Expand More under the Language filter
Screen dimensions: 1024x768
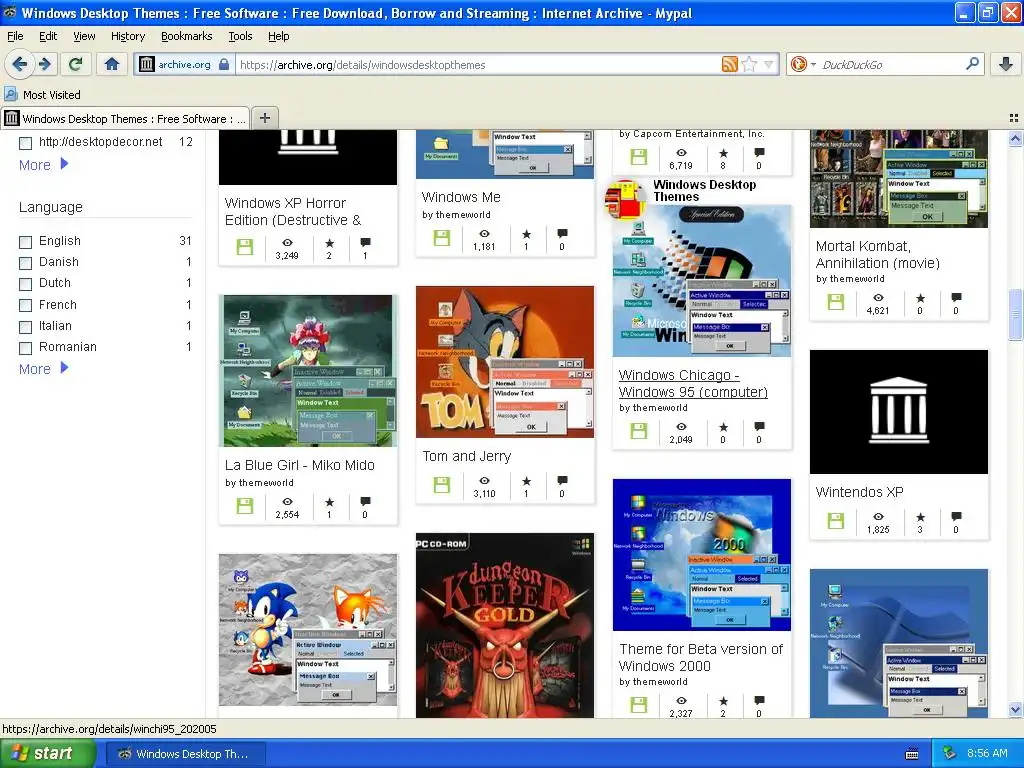[44, 369]
